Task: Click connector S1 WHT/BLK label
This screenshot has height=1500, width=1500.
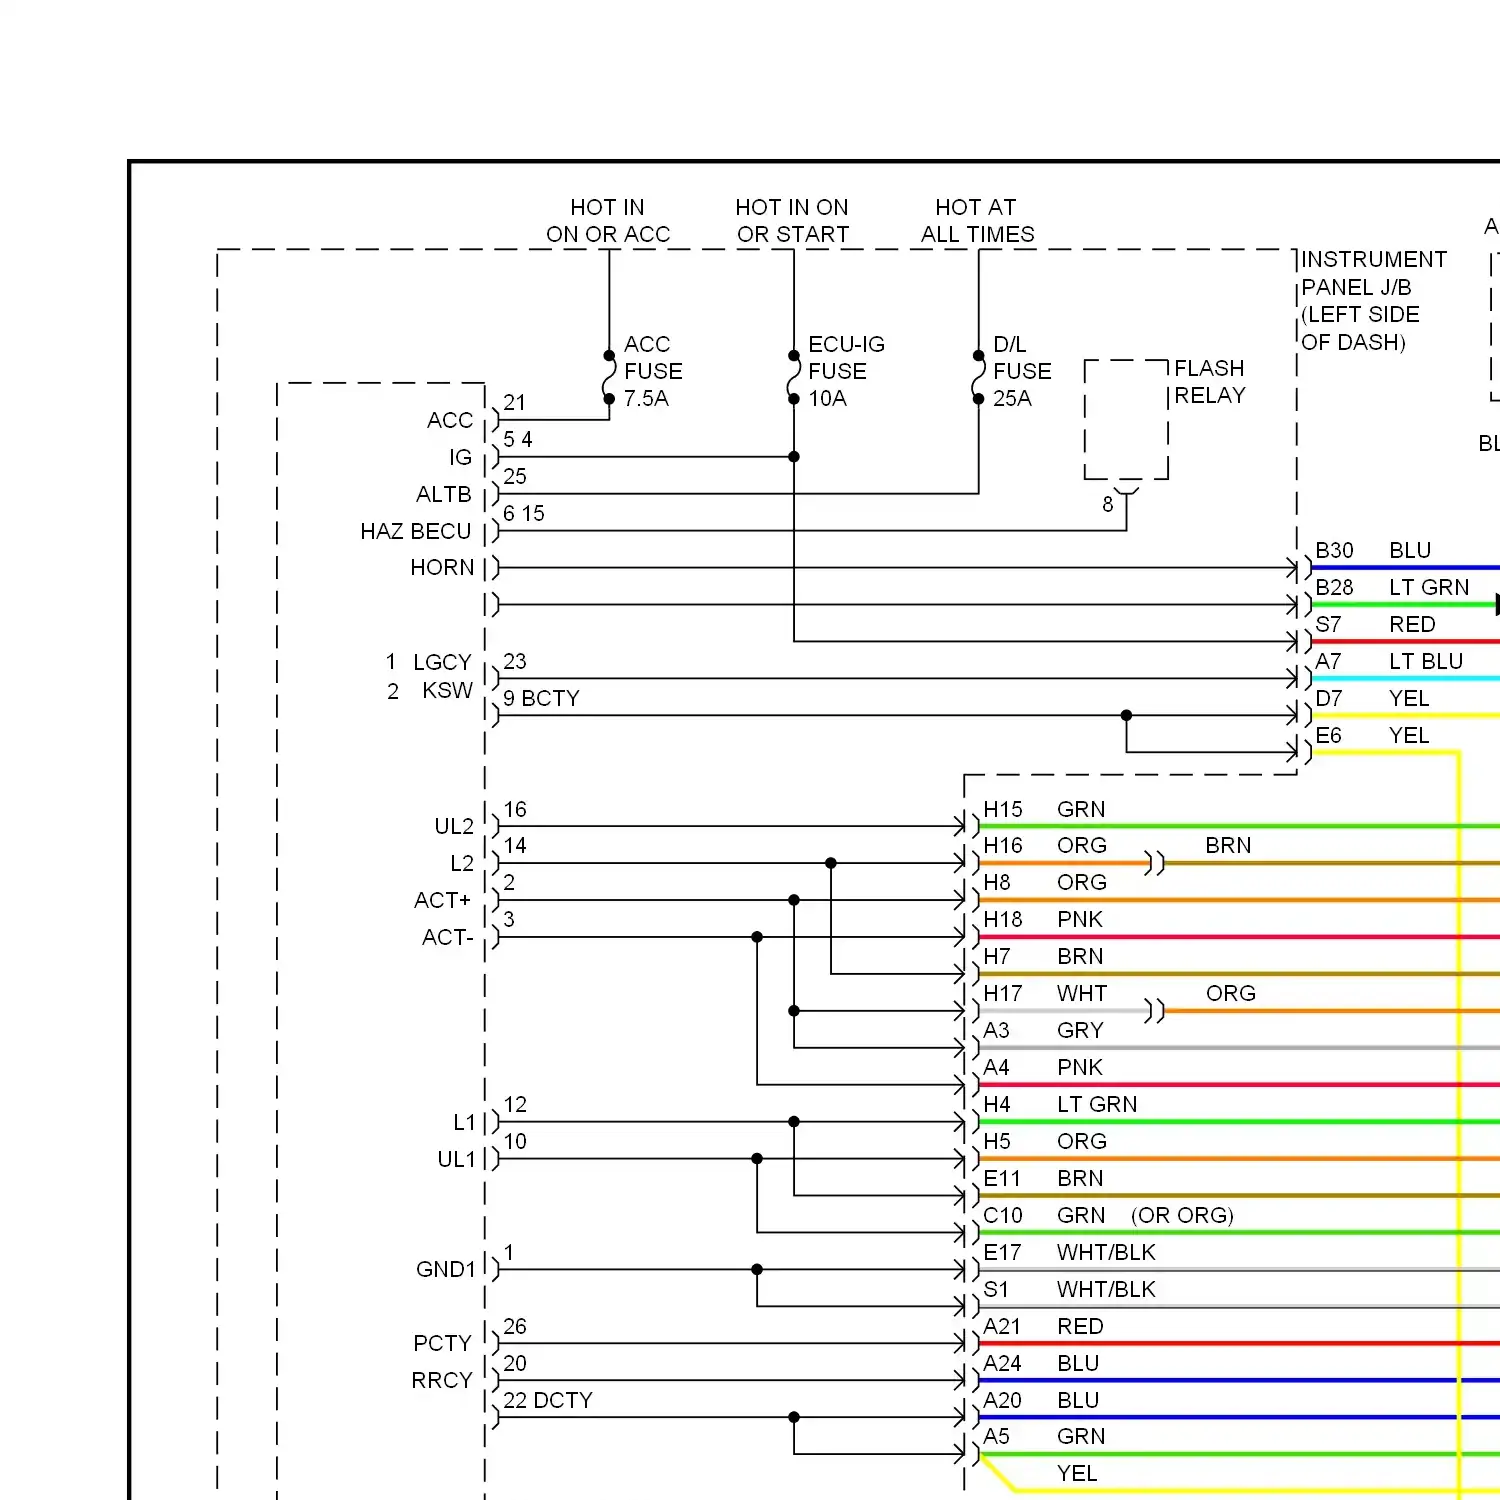Action: coord(1069,1289)
